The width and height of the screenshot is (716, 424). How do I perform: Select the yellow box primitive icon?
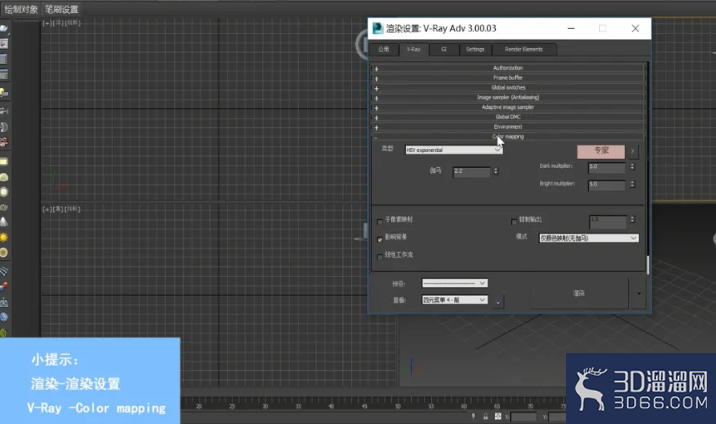pyautogui.click(x=4, y=162)
